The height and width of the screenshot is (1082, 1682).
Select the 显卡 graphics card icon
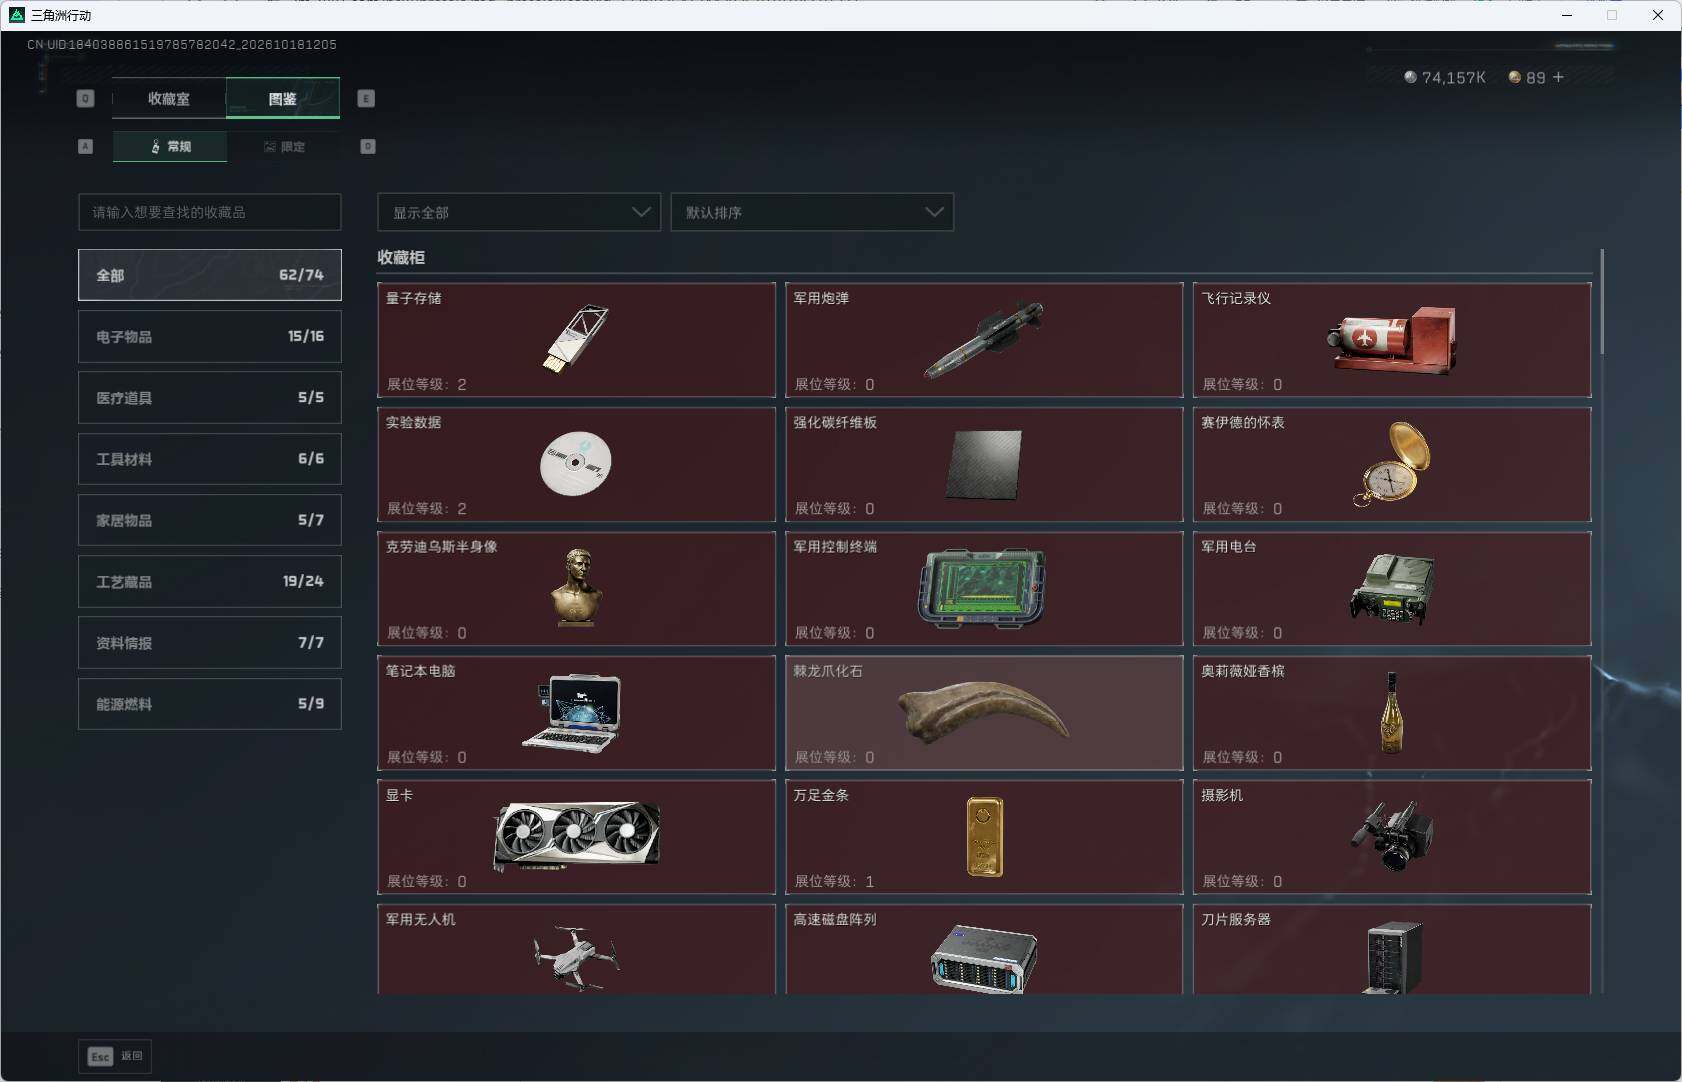tap(577, 836)
